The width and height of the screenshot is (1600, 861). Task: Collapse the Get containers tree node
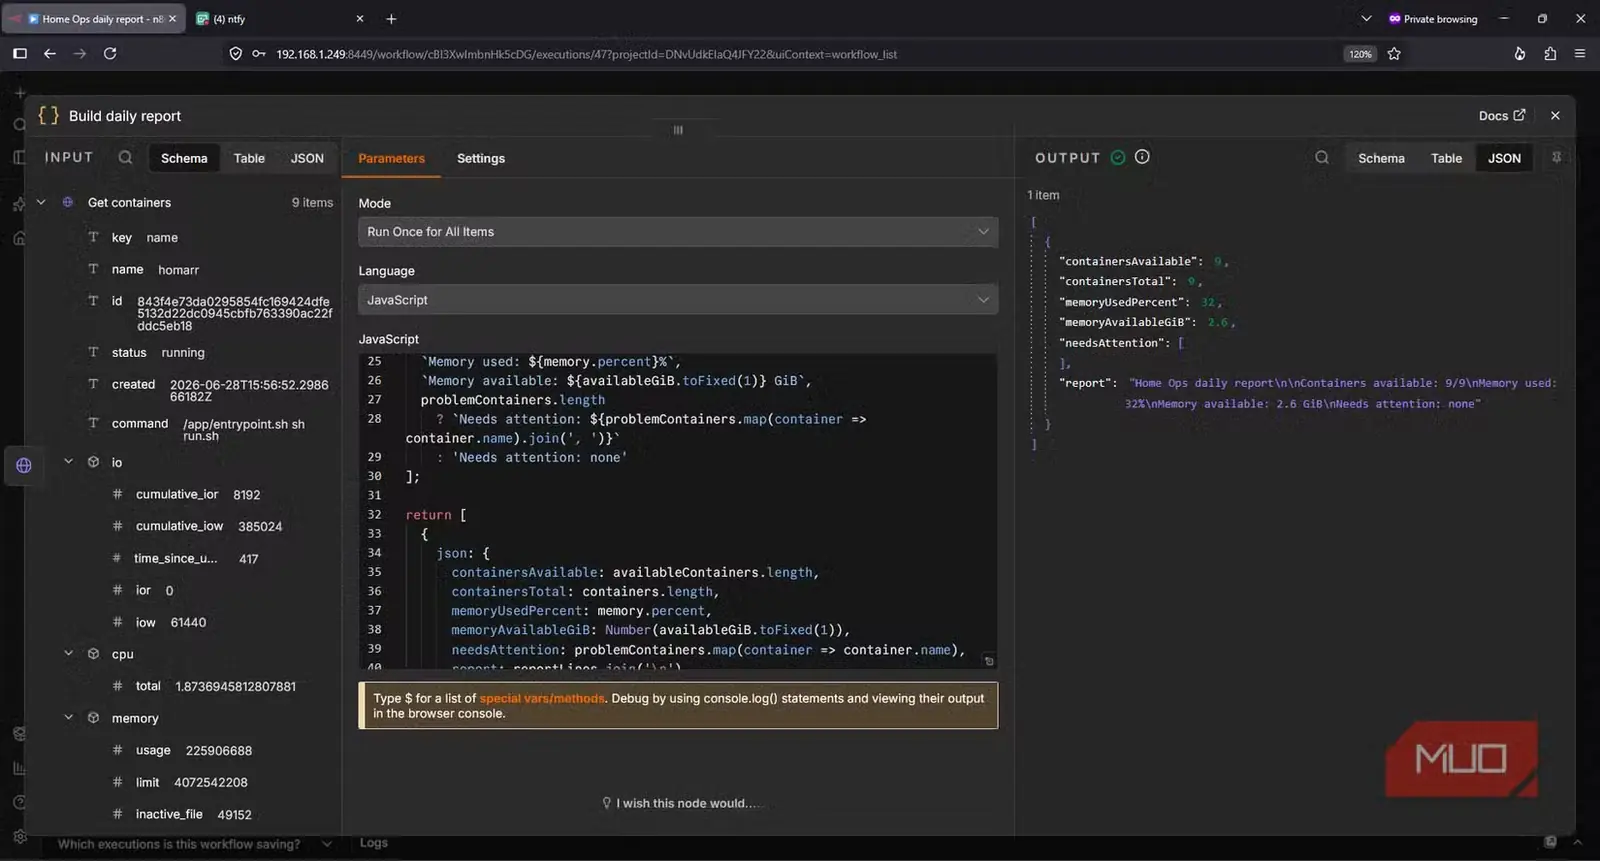pyautogui.click(x=41, y=202)
